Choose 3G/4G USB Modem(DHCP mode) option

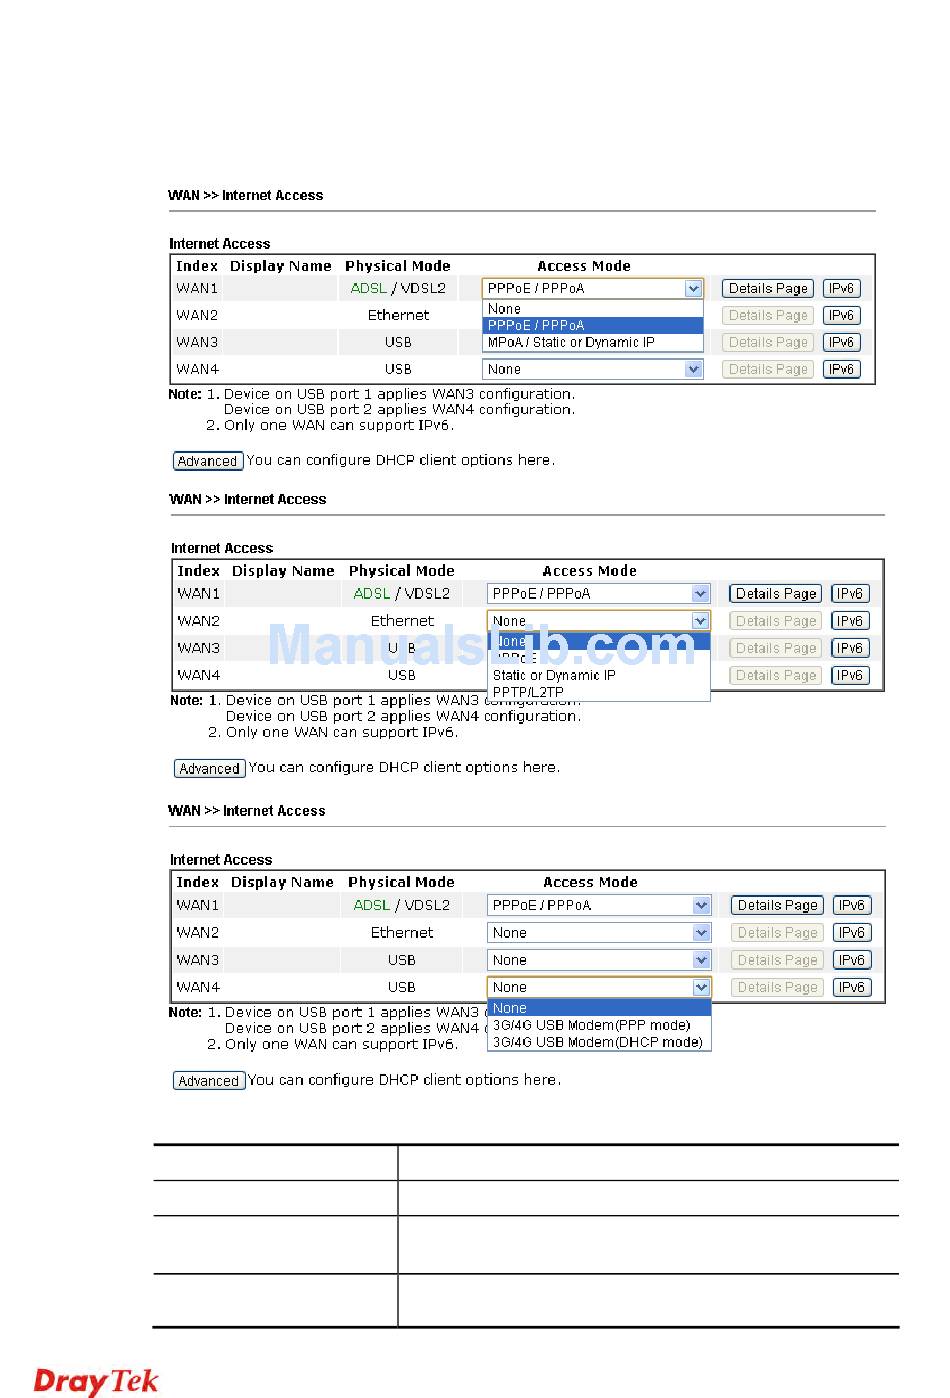point(600,1042)
